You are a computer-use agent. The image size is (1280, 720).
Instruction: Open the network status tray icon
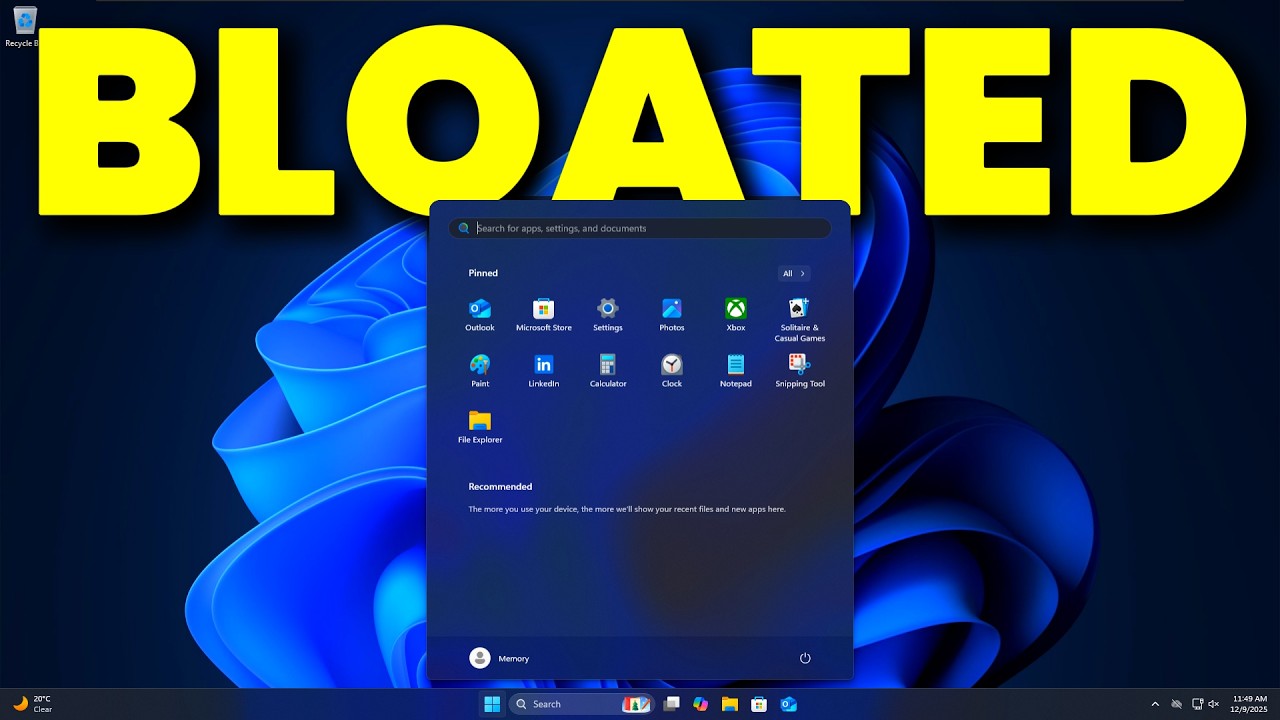coord(1197,704)
